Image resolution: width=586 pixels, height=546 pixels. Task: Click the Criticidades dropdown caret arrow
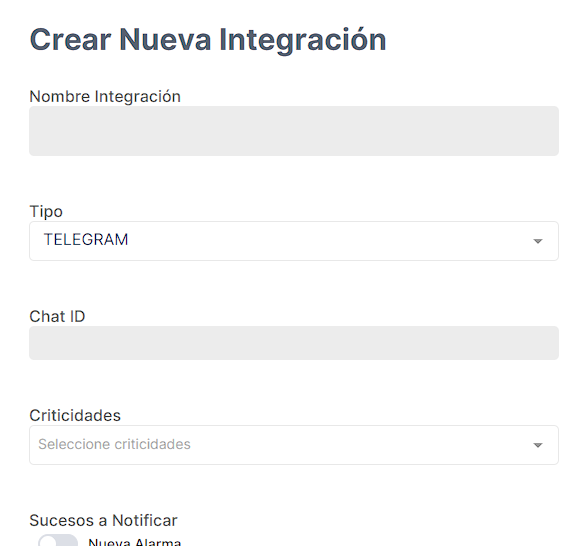[537, 445]
